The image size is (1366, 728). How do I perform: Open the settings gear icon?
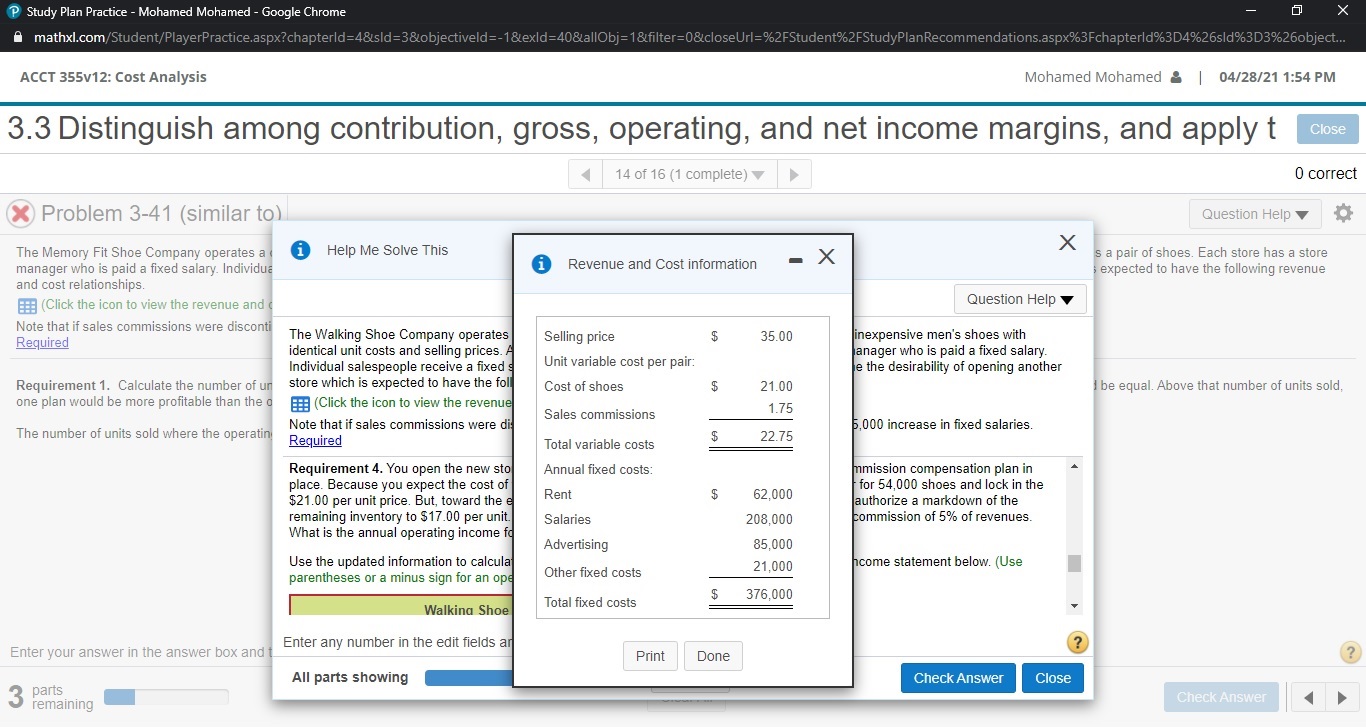click(x=1343, y=213)
